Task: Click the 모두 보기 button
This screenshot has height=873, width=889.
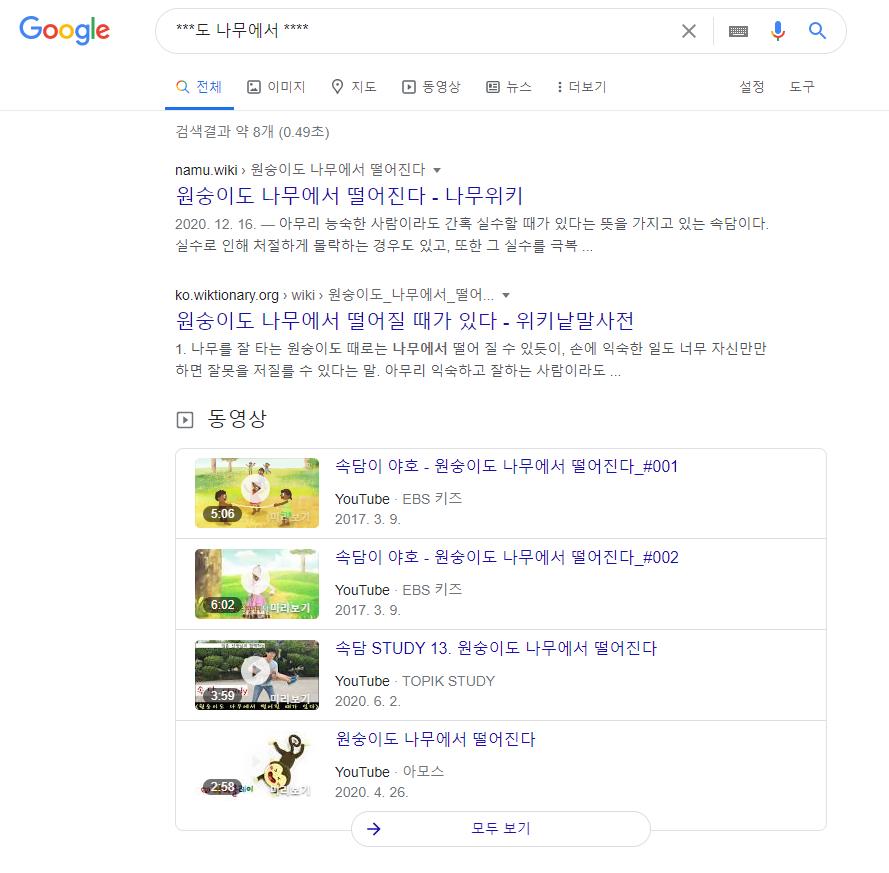Action: [501, 829]
